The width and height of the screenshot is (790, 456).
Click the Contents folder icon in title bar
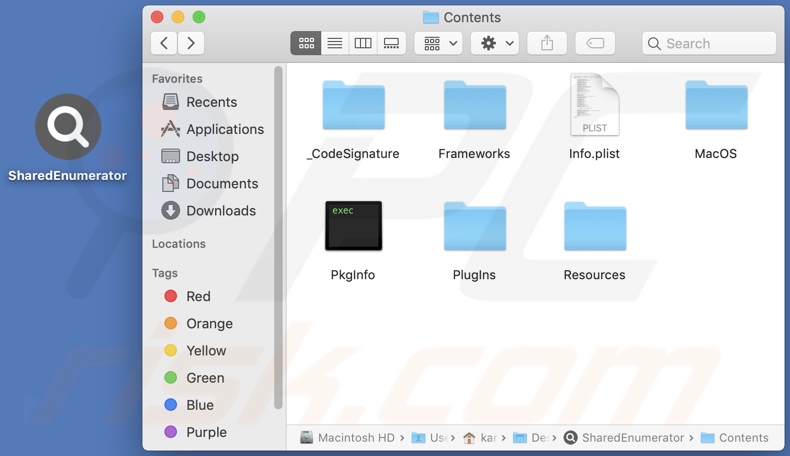coord(431,18)
